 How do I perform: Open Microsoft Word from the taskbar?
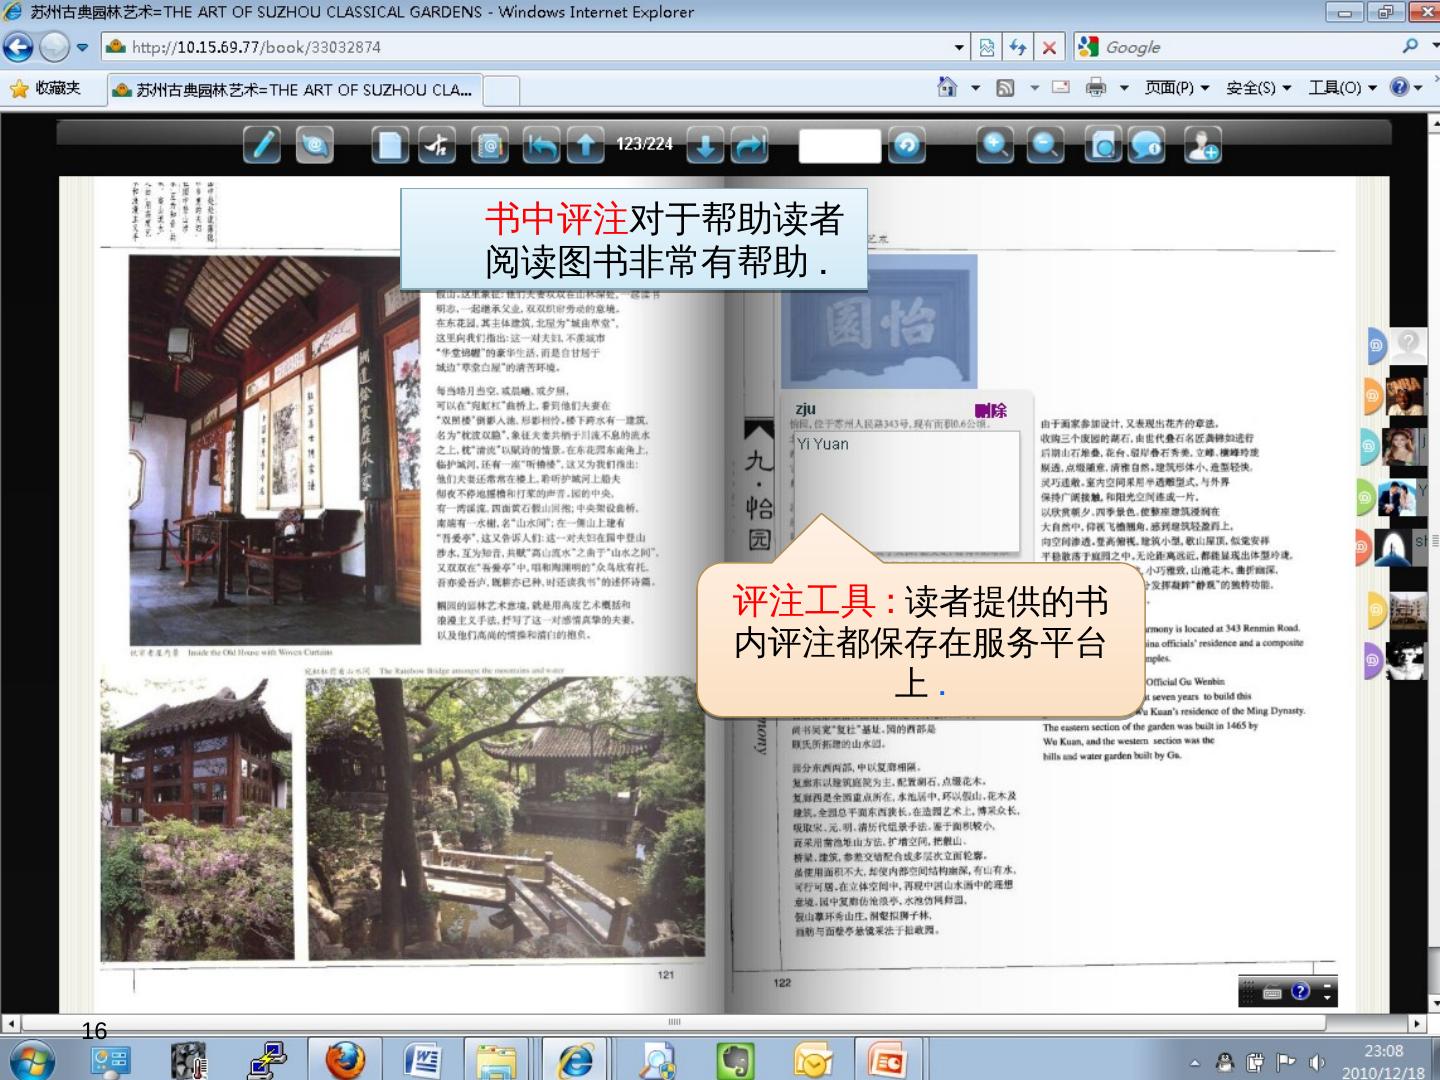click(423, 1059)
